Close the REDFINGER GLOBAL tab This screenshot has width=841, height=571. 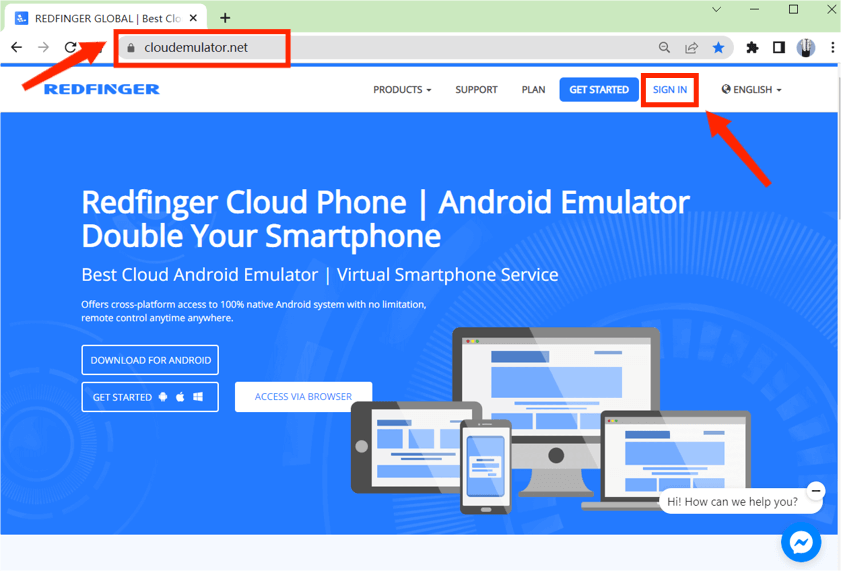(x=194, y=18)
